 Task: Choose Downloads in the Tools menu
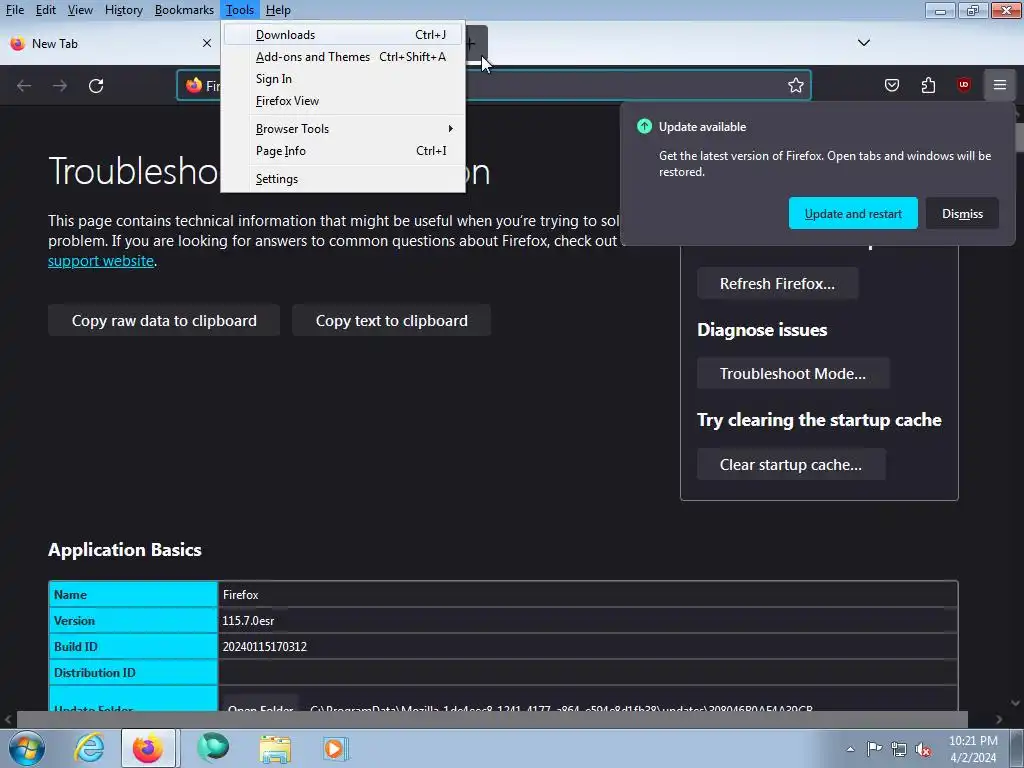pyautogui.click(x=343, y=35)
